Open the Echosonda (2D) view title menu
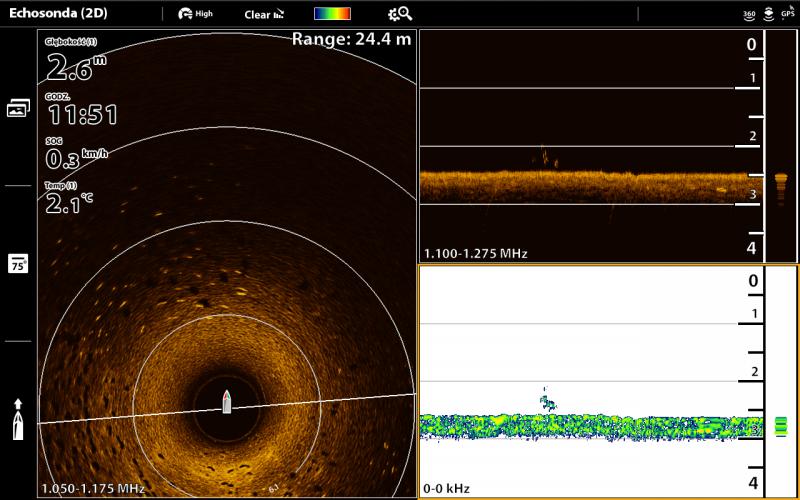Screen dimensions: 800x500 (58, 14)
